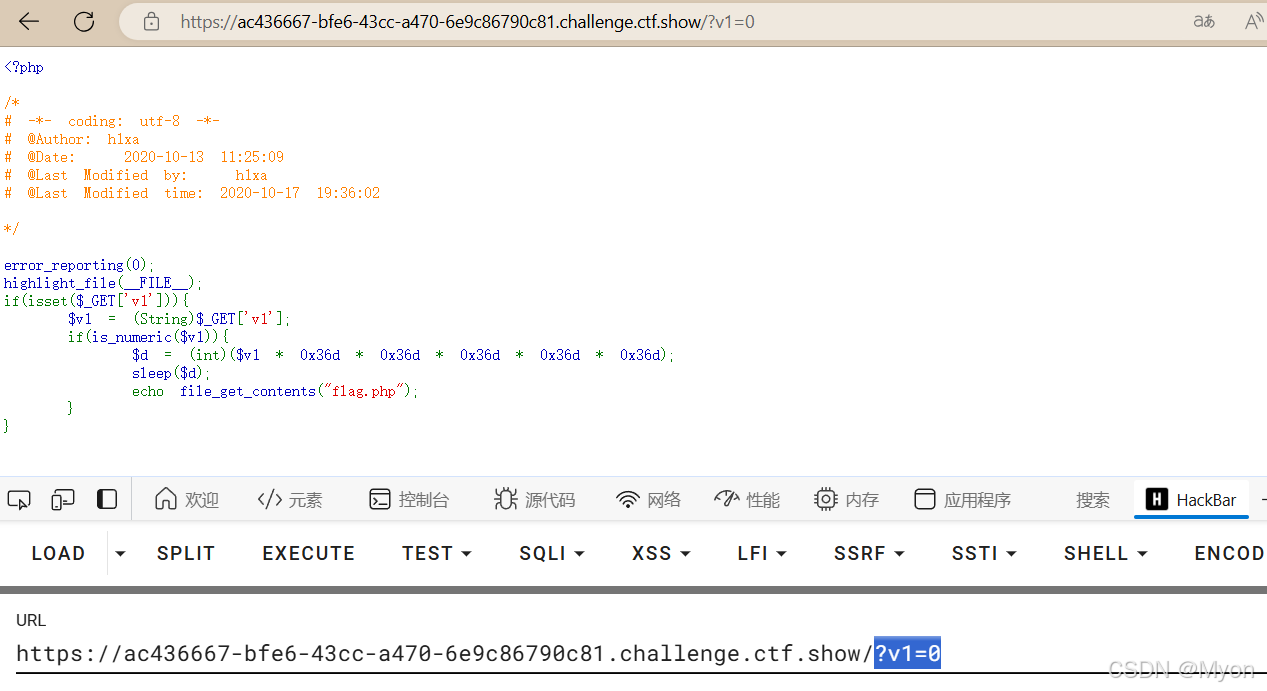Click the lock site info icon
Viewport: 1267px width, 691px height.
tap(151, 22)
